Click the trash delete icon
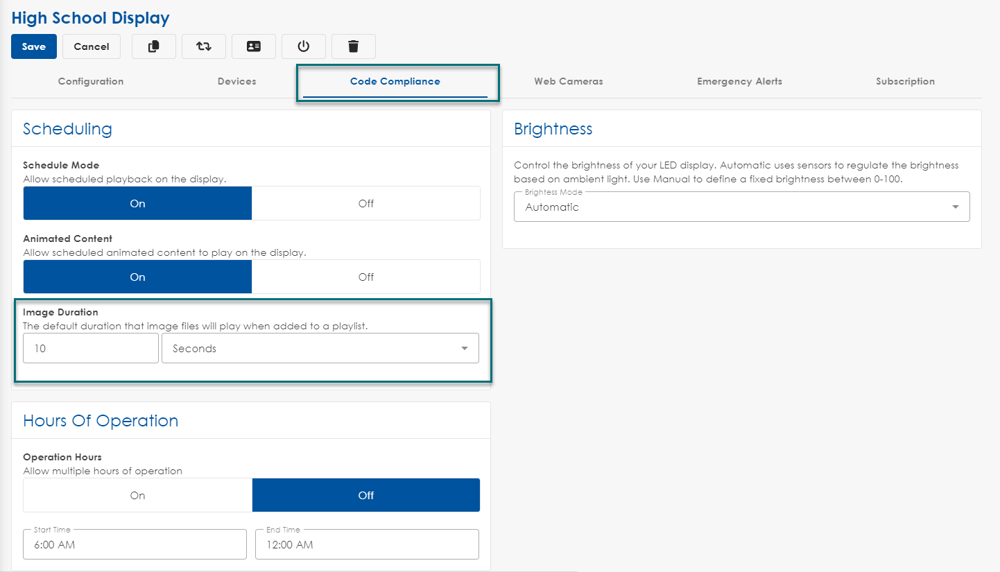 (x=353, y=46)
